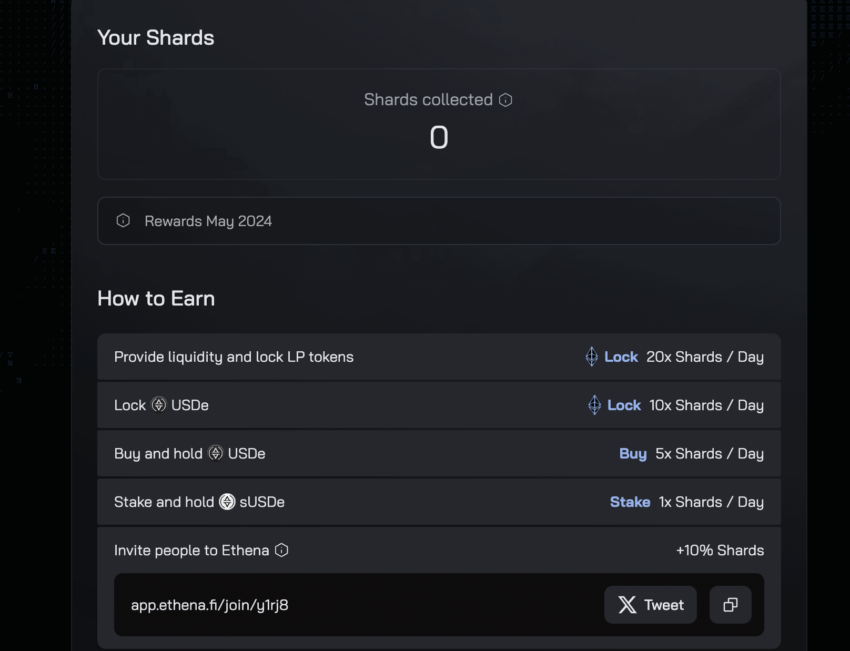Click info icon beside Invite people to Ethena
The image size is (850, 651).
(282, 550)
